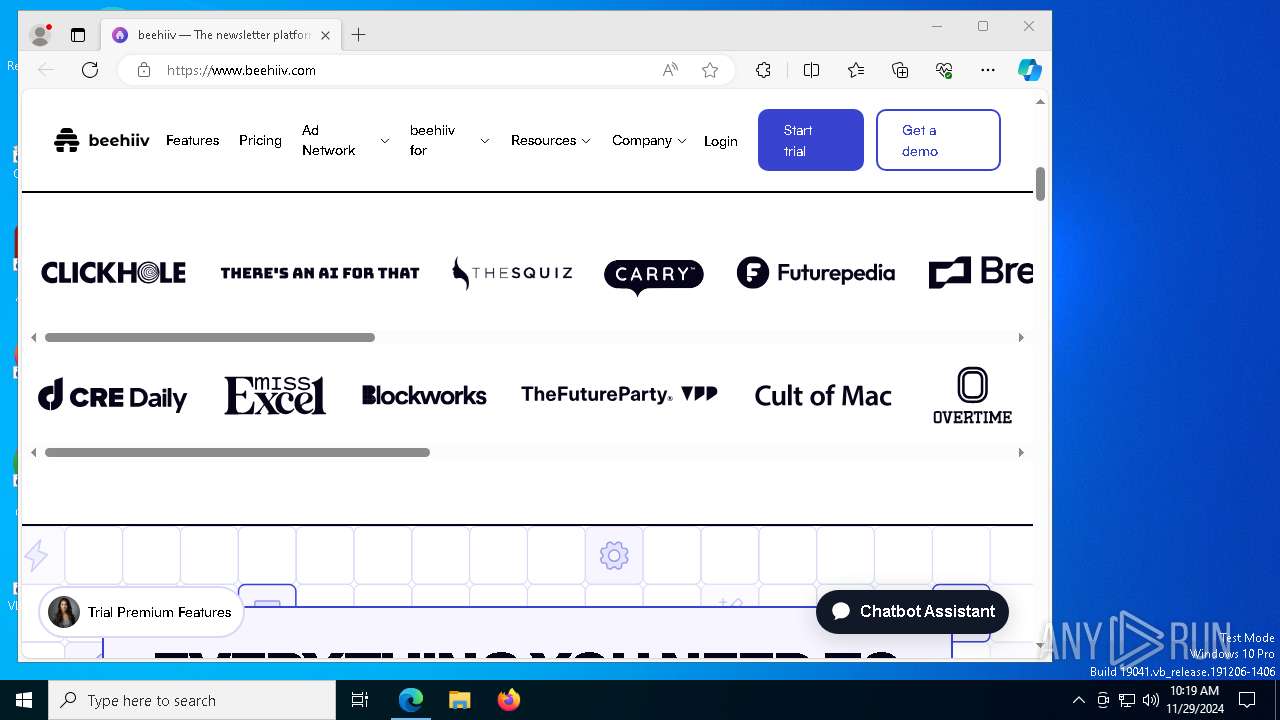Viewport: 1280px width, 720px height.
Task: Click Trial Premium Features pill
Action: [x=141, y=612]
